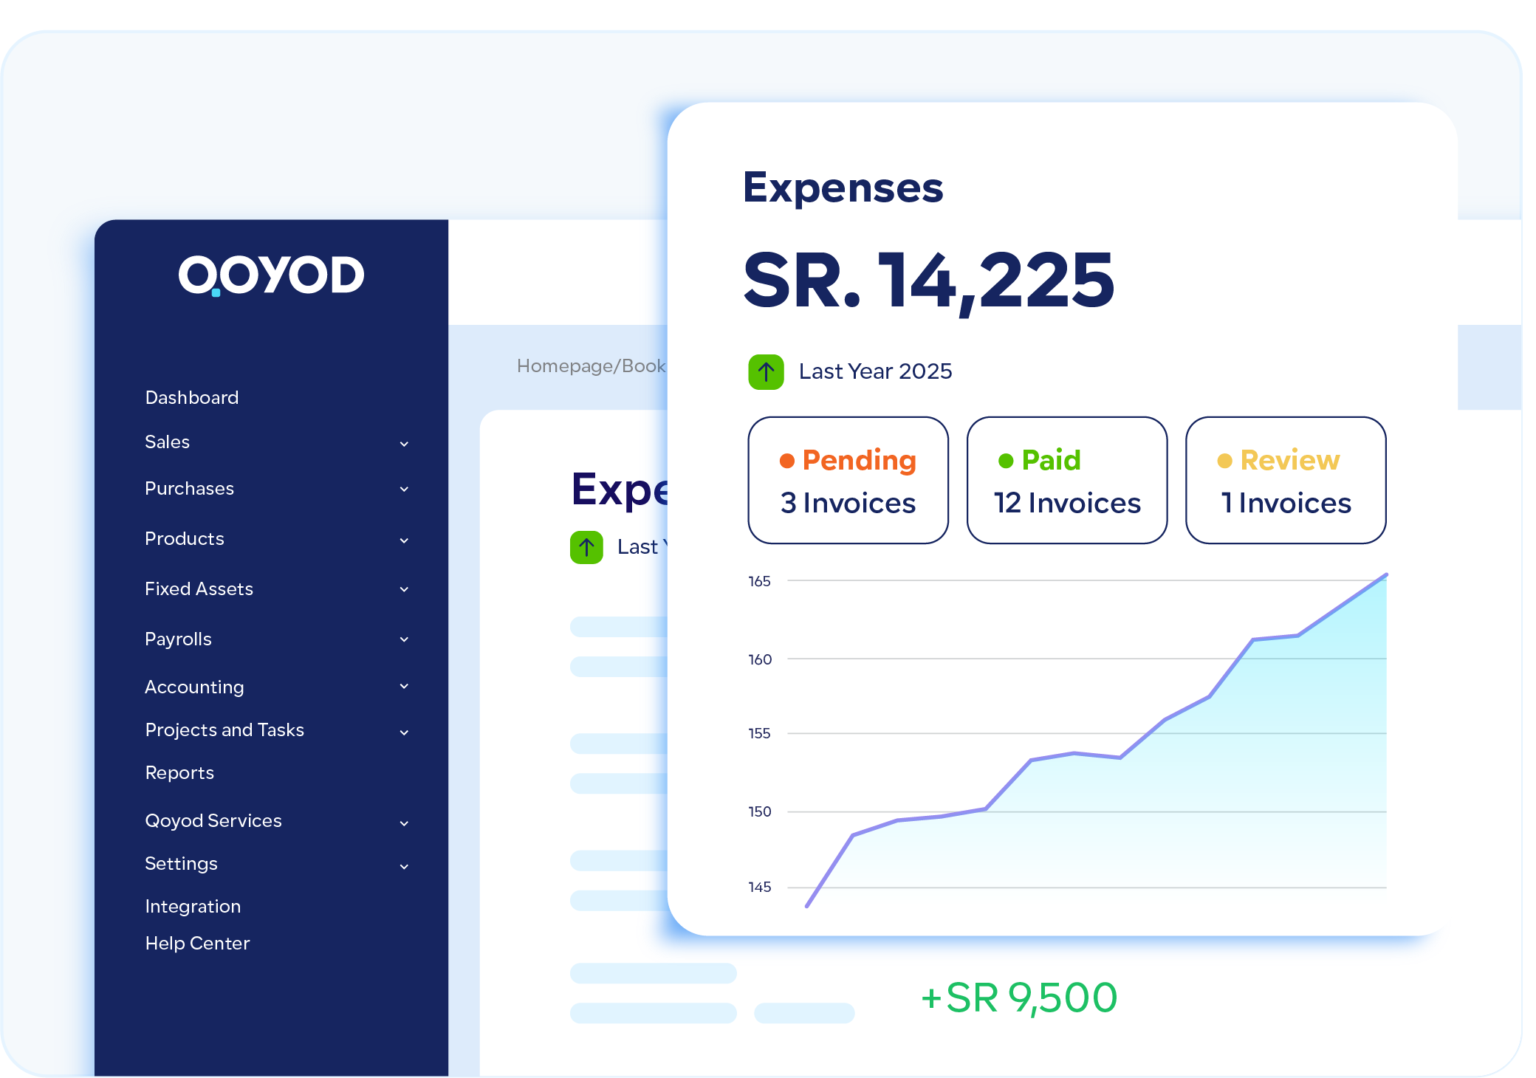Expand Fixed Assets section arrow
1536x1078 pixels.
click(404, 590)
